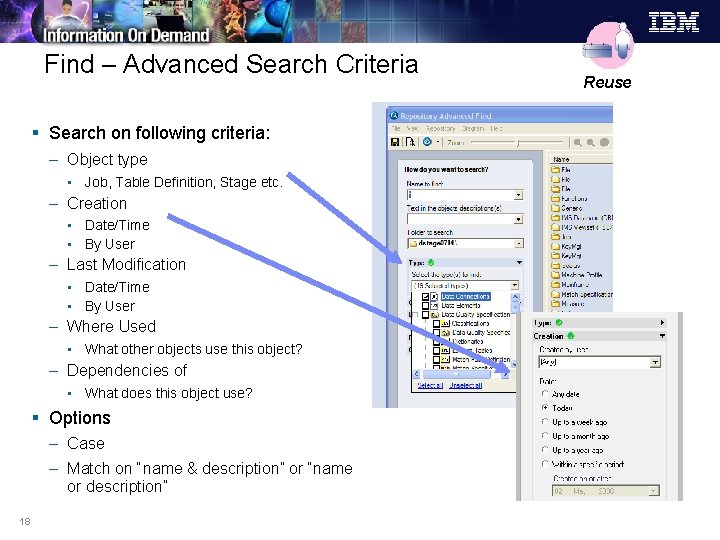Uncheck the Data Connections checkbox
The image size is (720, 540).
[x=425, y=297]
